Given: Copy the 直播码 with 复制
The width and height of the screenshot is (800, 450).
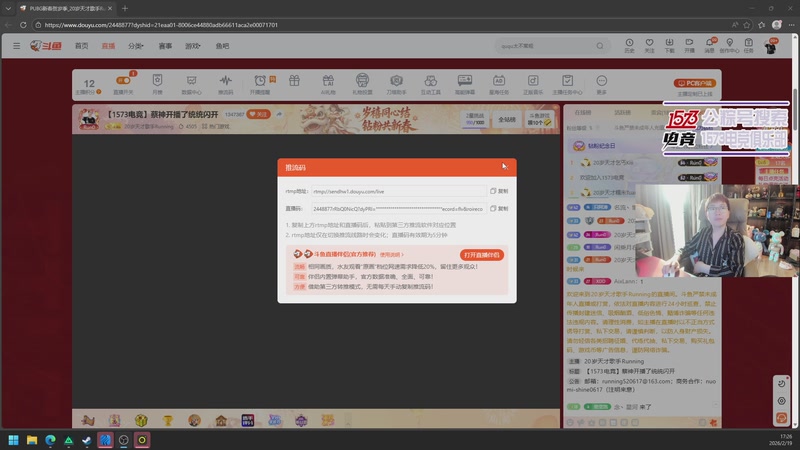Looking at the screenshot, I should point(499,209).
